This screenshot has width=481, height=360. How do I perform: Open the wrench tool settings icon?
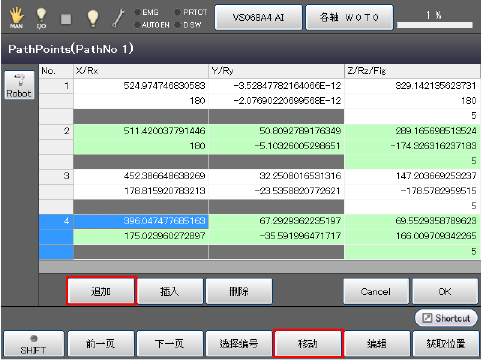118,18
